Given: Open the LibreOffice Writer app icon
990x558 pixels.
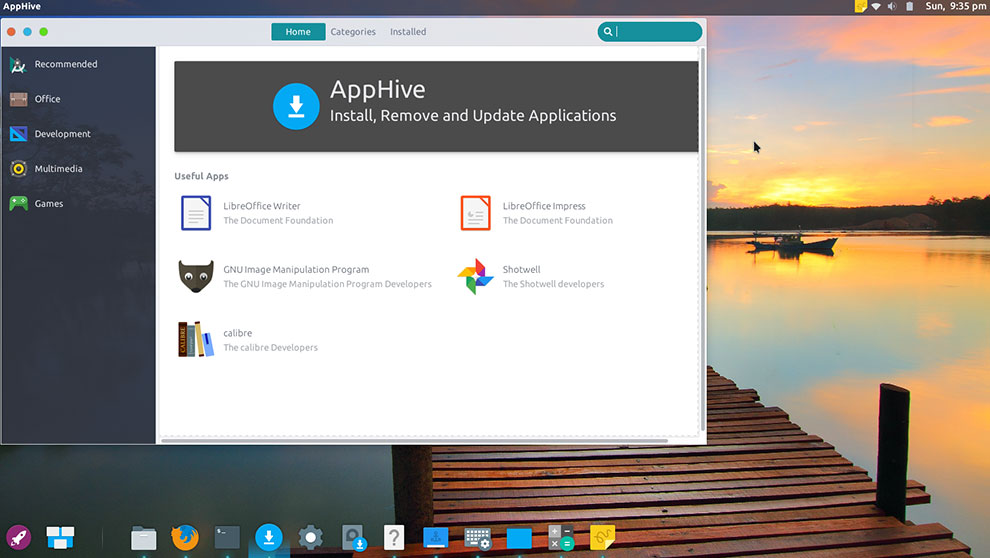Looking at the screenshot, I should (196, 213).
